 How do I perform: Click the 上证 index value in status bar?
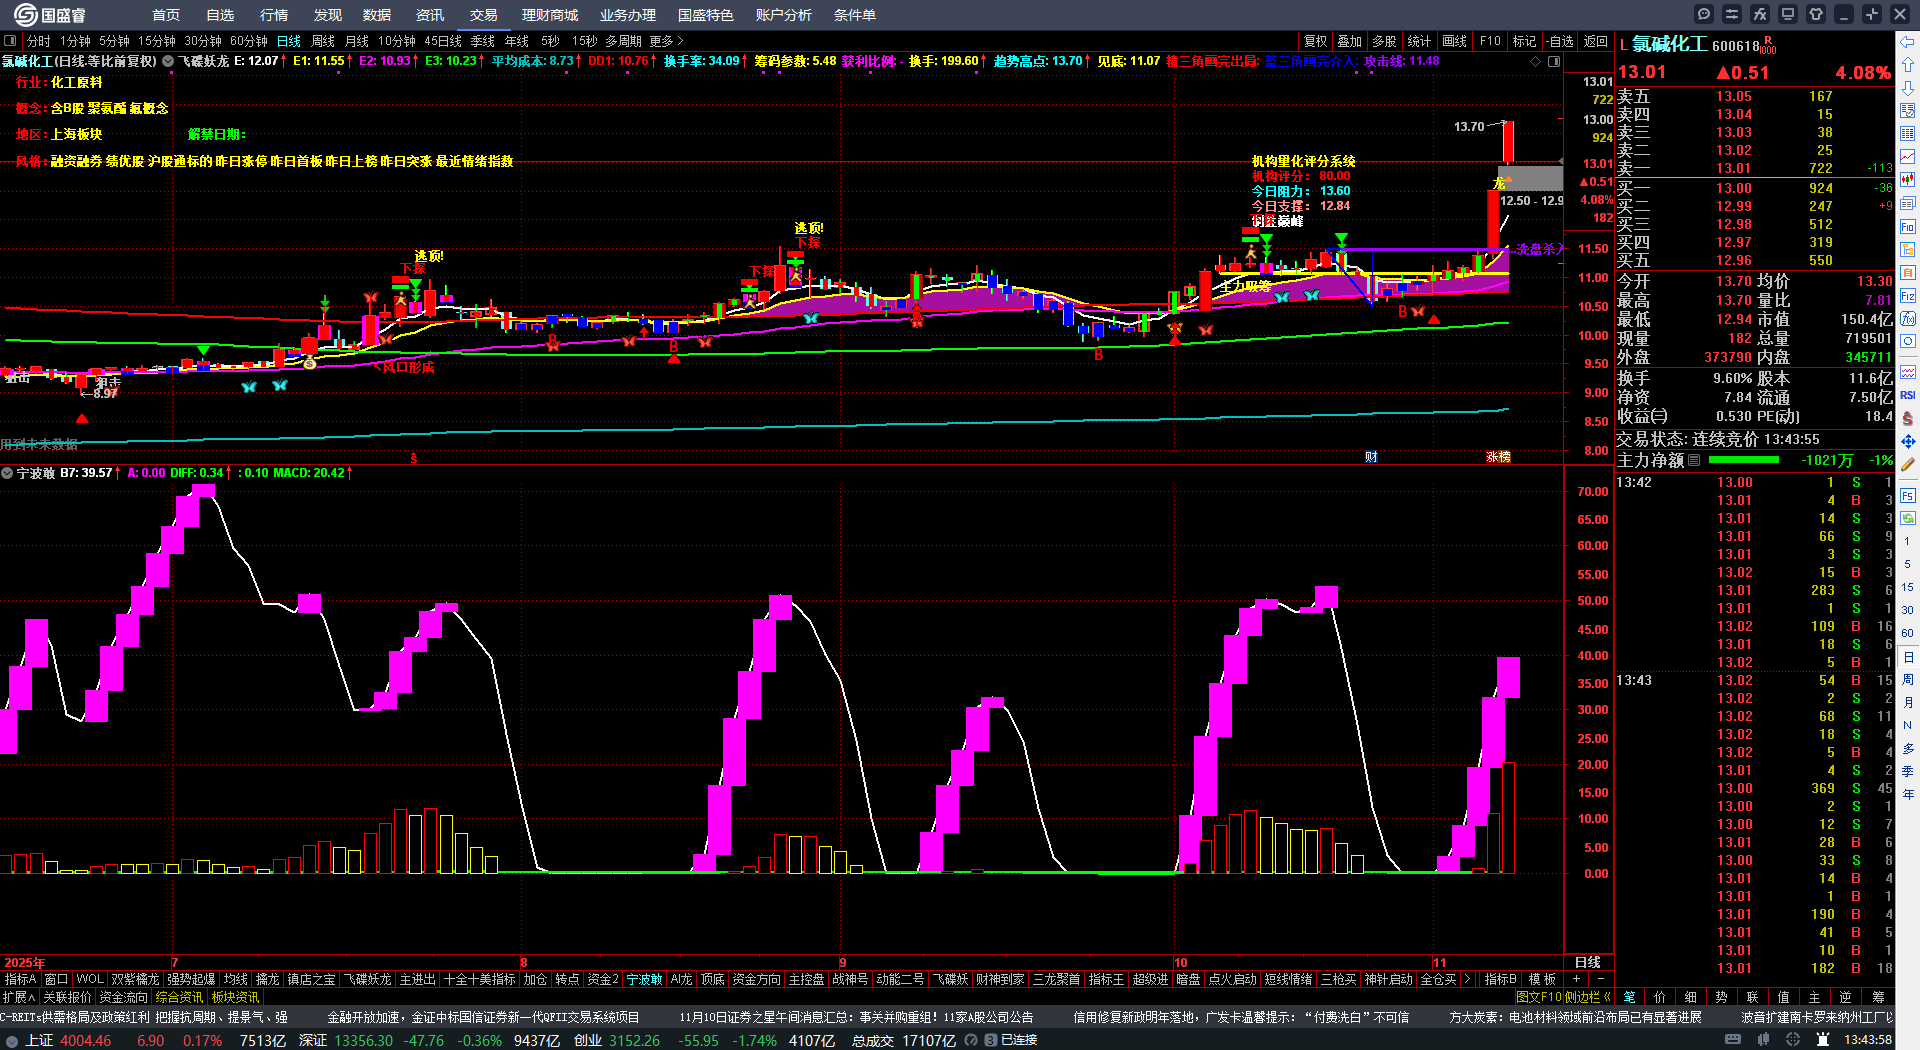pyautogui.click(x=85, y=1040)
